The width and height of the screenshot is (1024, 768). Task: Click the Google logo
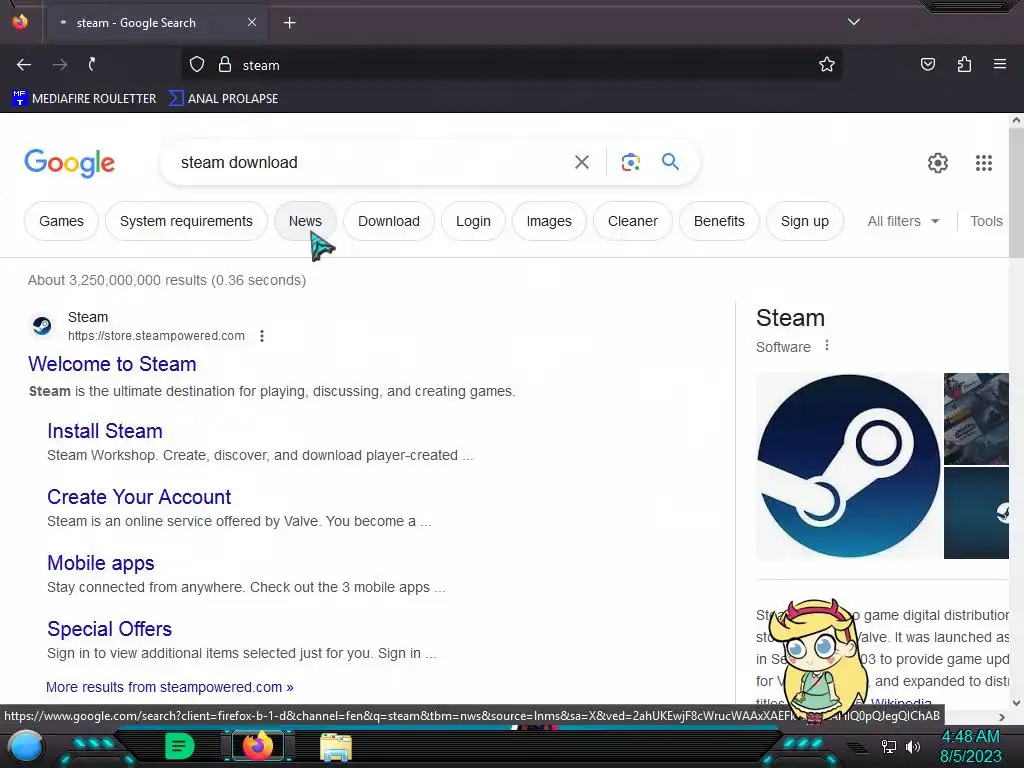[69, 163]
